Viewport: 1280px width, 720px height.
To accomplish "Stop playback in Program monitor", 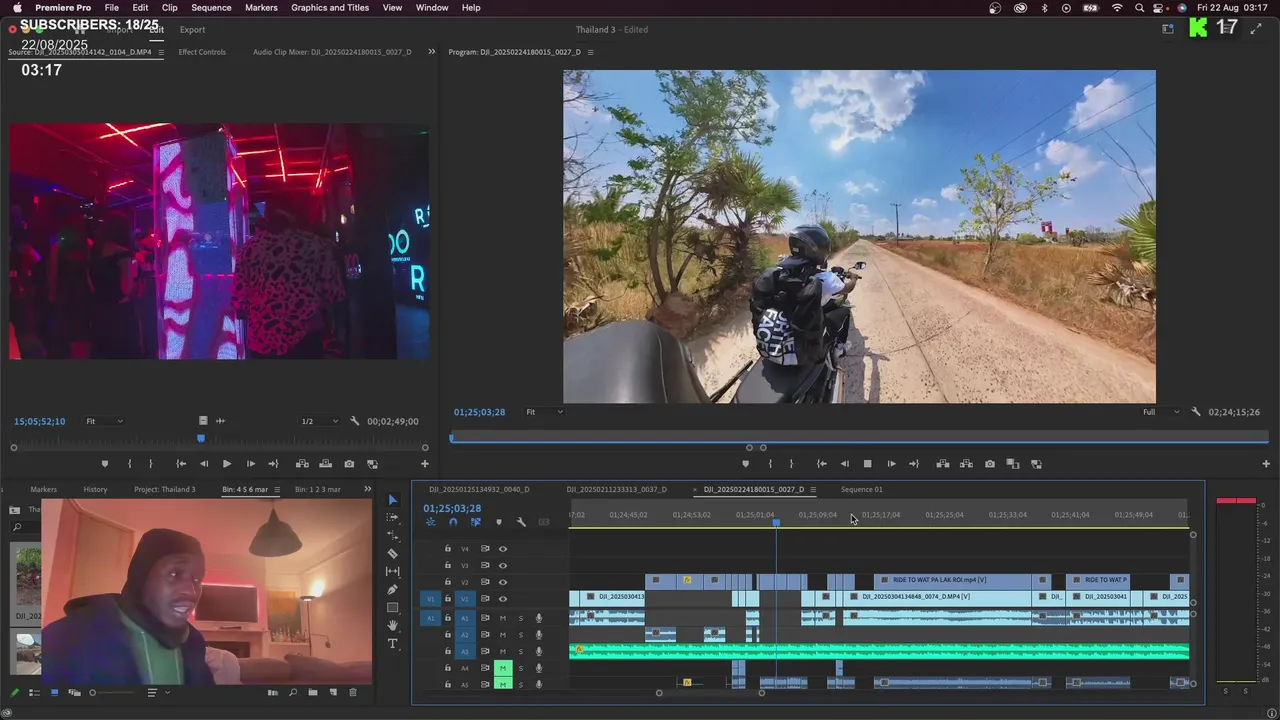I will click(x=867, y=464).
